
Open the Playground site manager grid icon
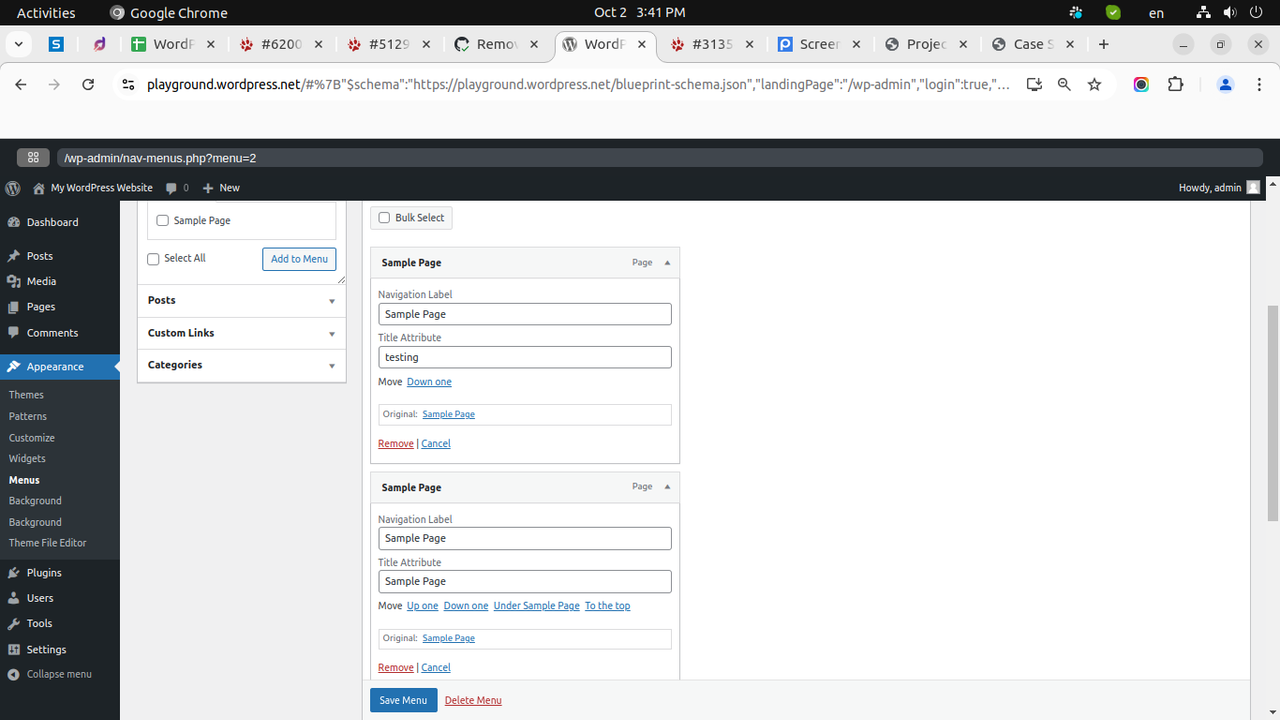(33, 158)
